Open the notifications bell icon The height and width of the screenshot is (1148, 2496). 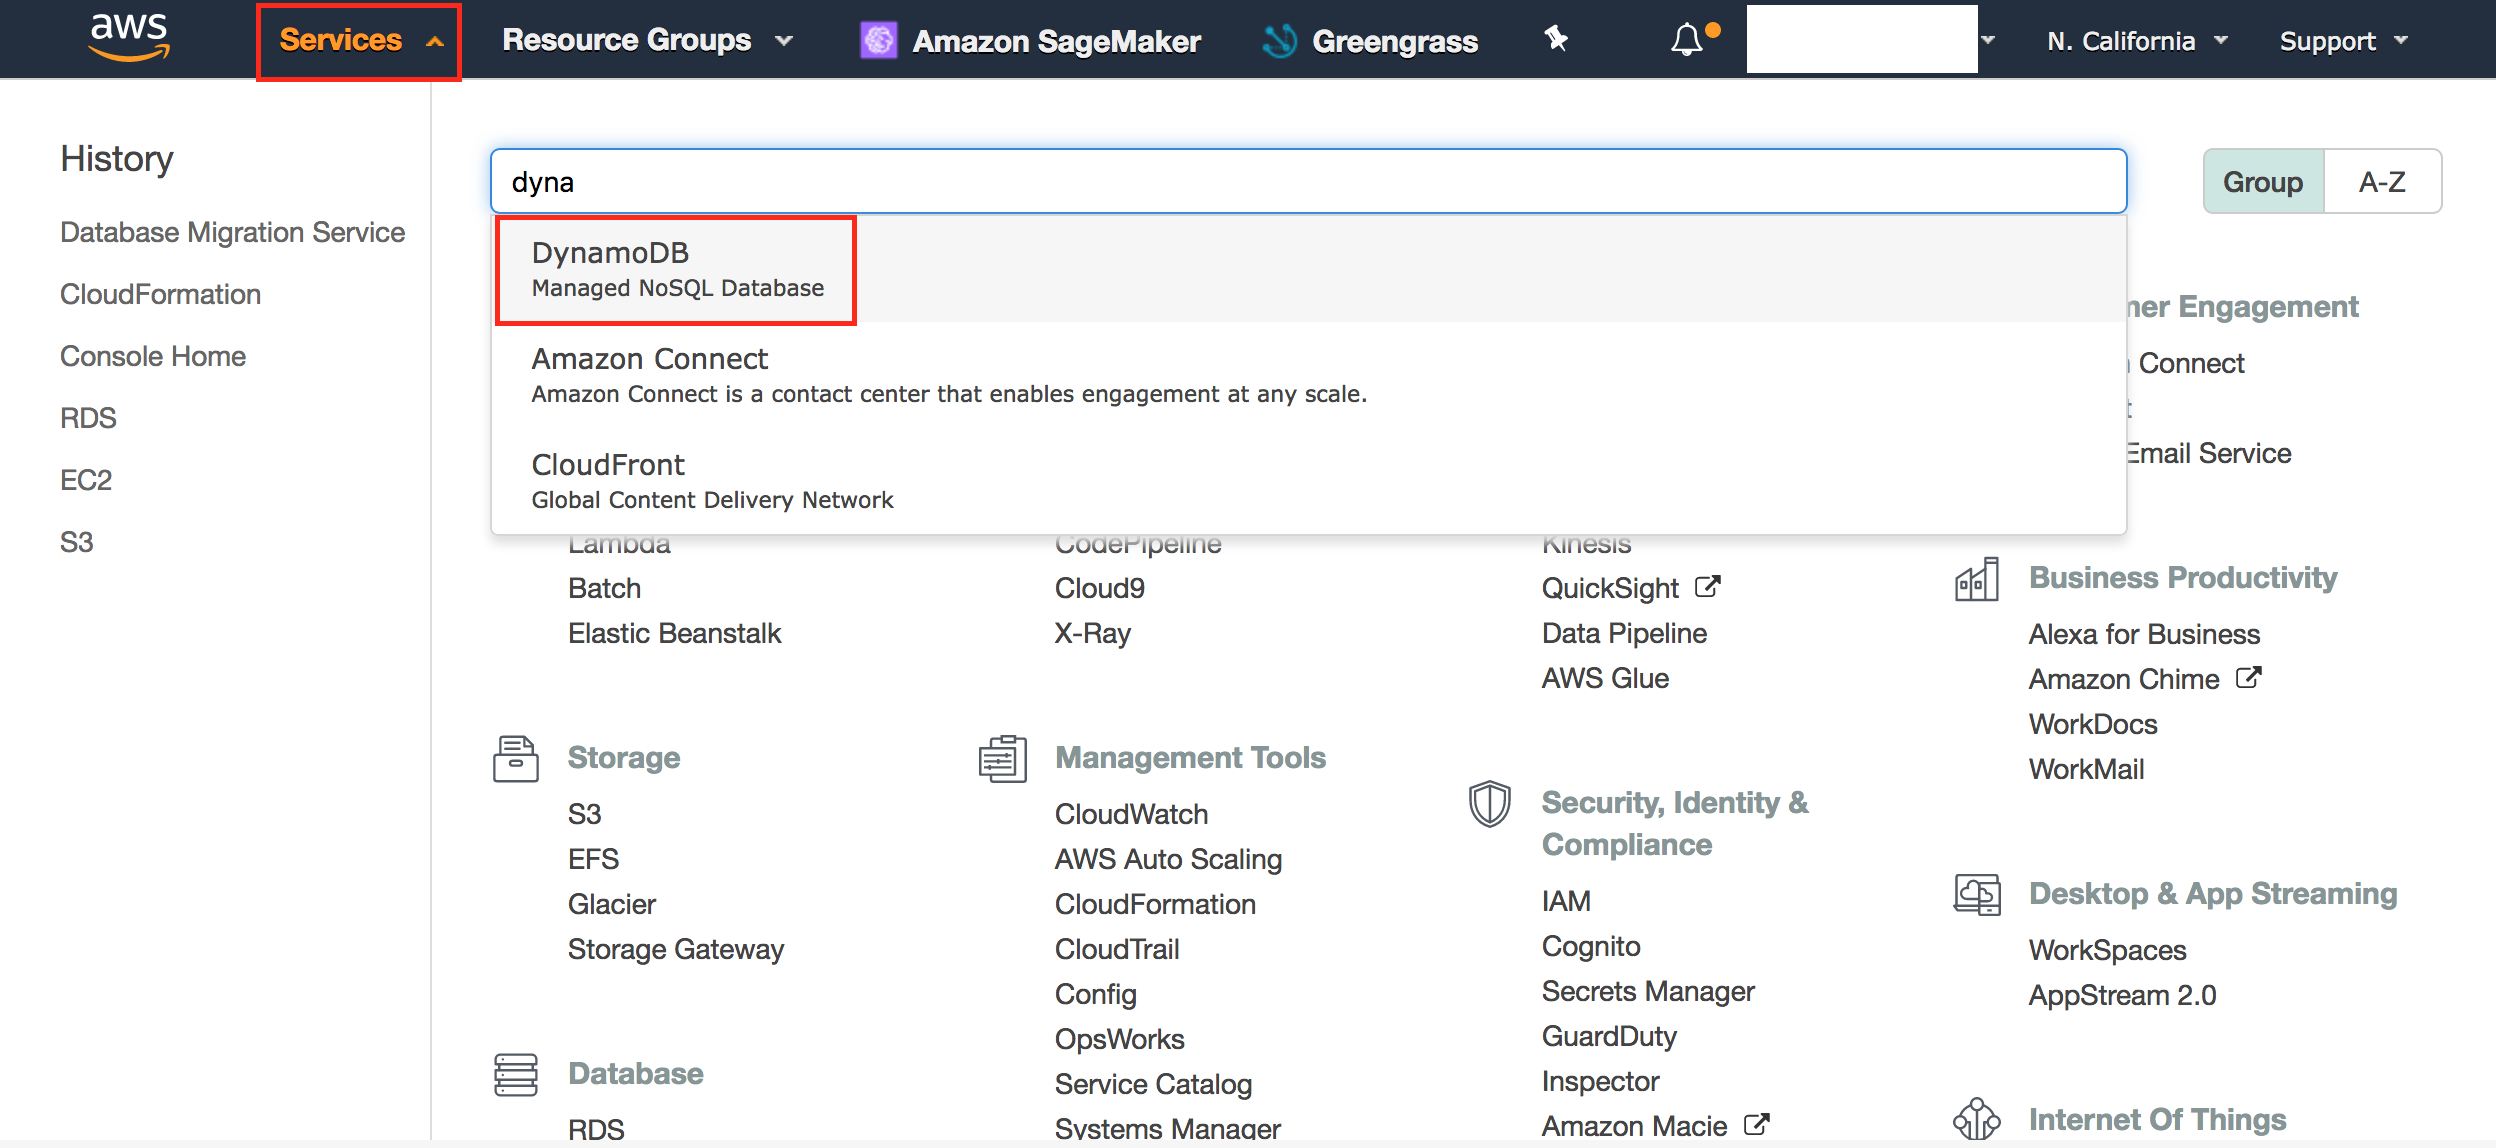pos(1687,40)
